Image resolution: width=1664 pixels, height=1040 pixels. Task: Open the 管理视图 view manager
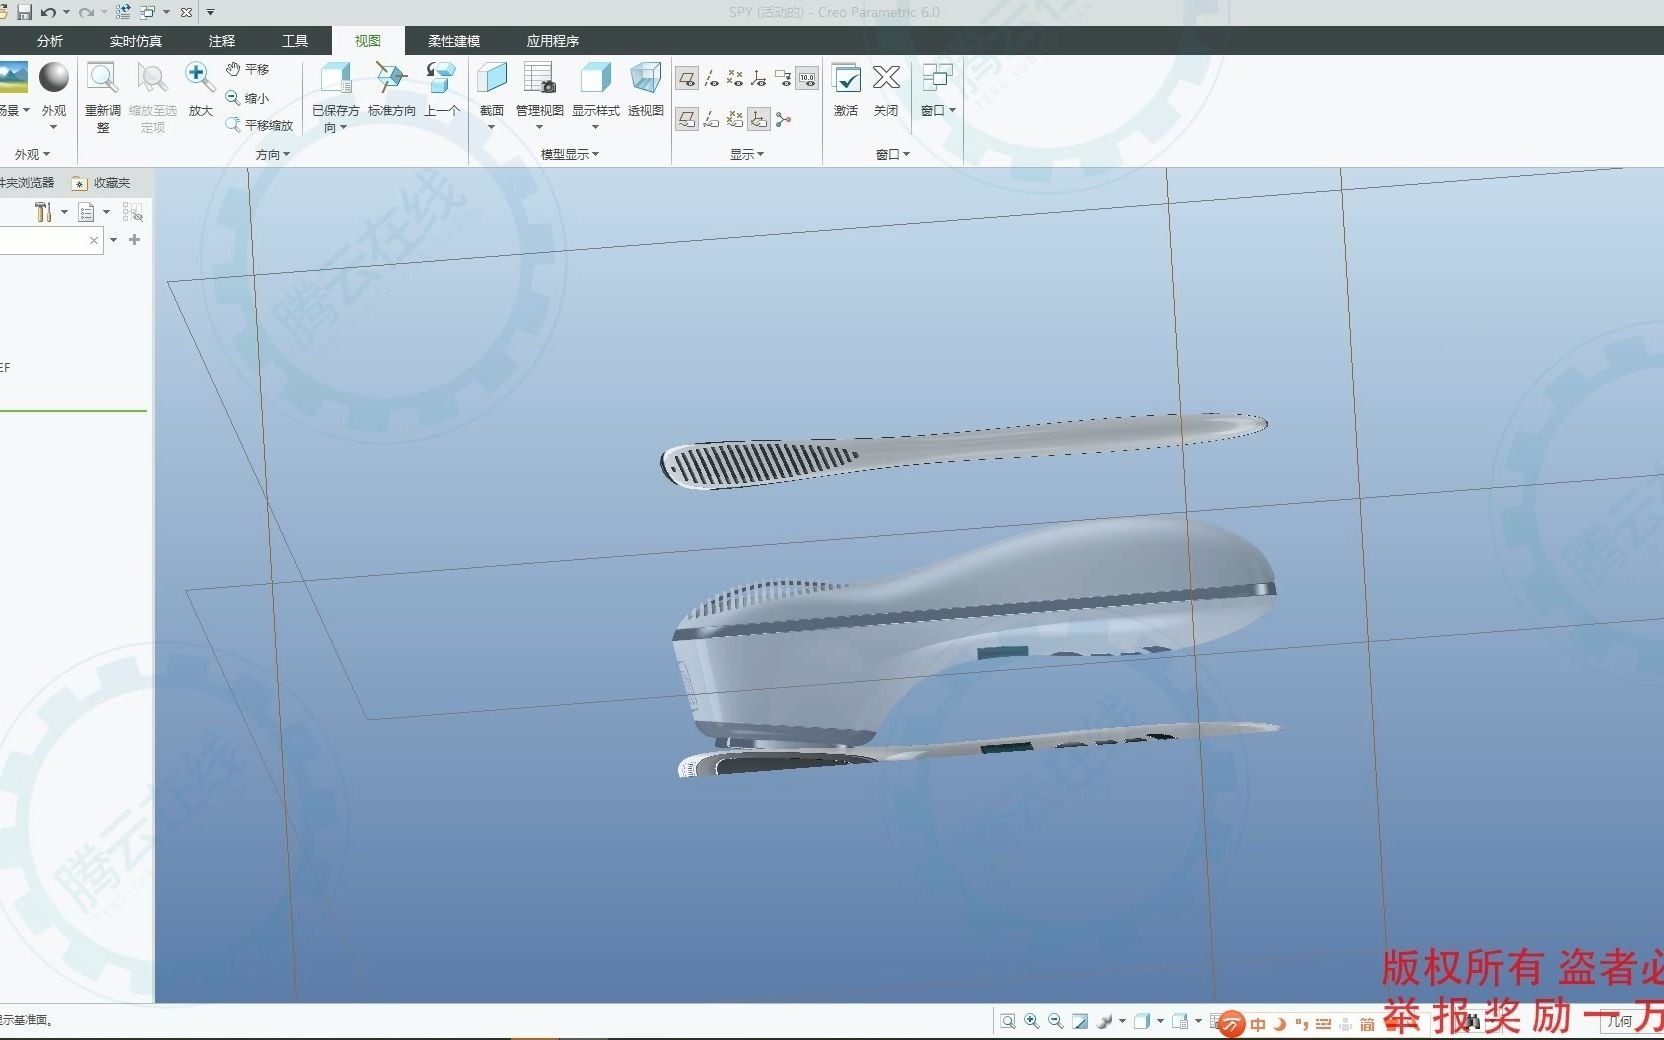tap(540, 95)
